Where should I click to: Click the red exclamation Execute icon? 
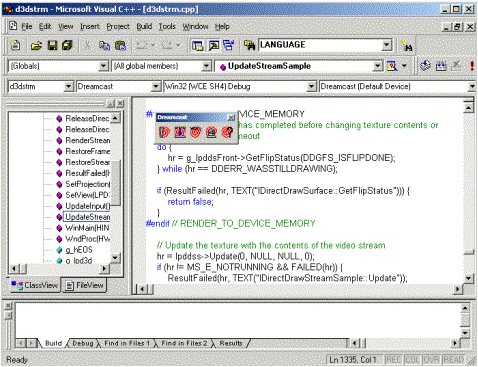pyautogui.click(x=472, y=66)
